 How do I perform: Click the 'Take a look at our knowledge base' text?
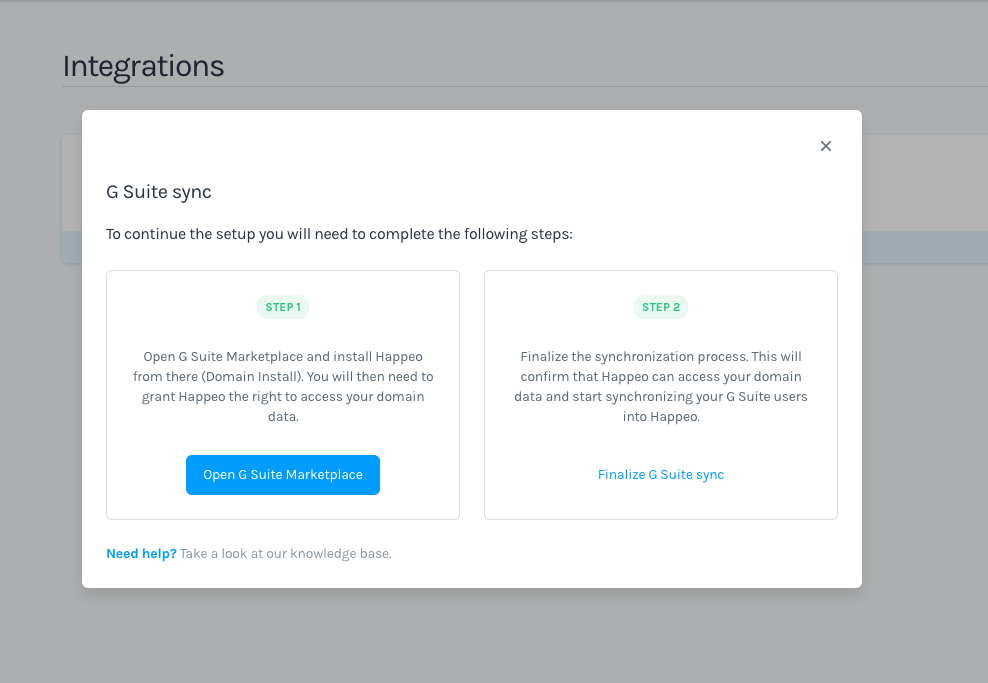pos(286,553)
